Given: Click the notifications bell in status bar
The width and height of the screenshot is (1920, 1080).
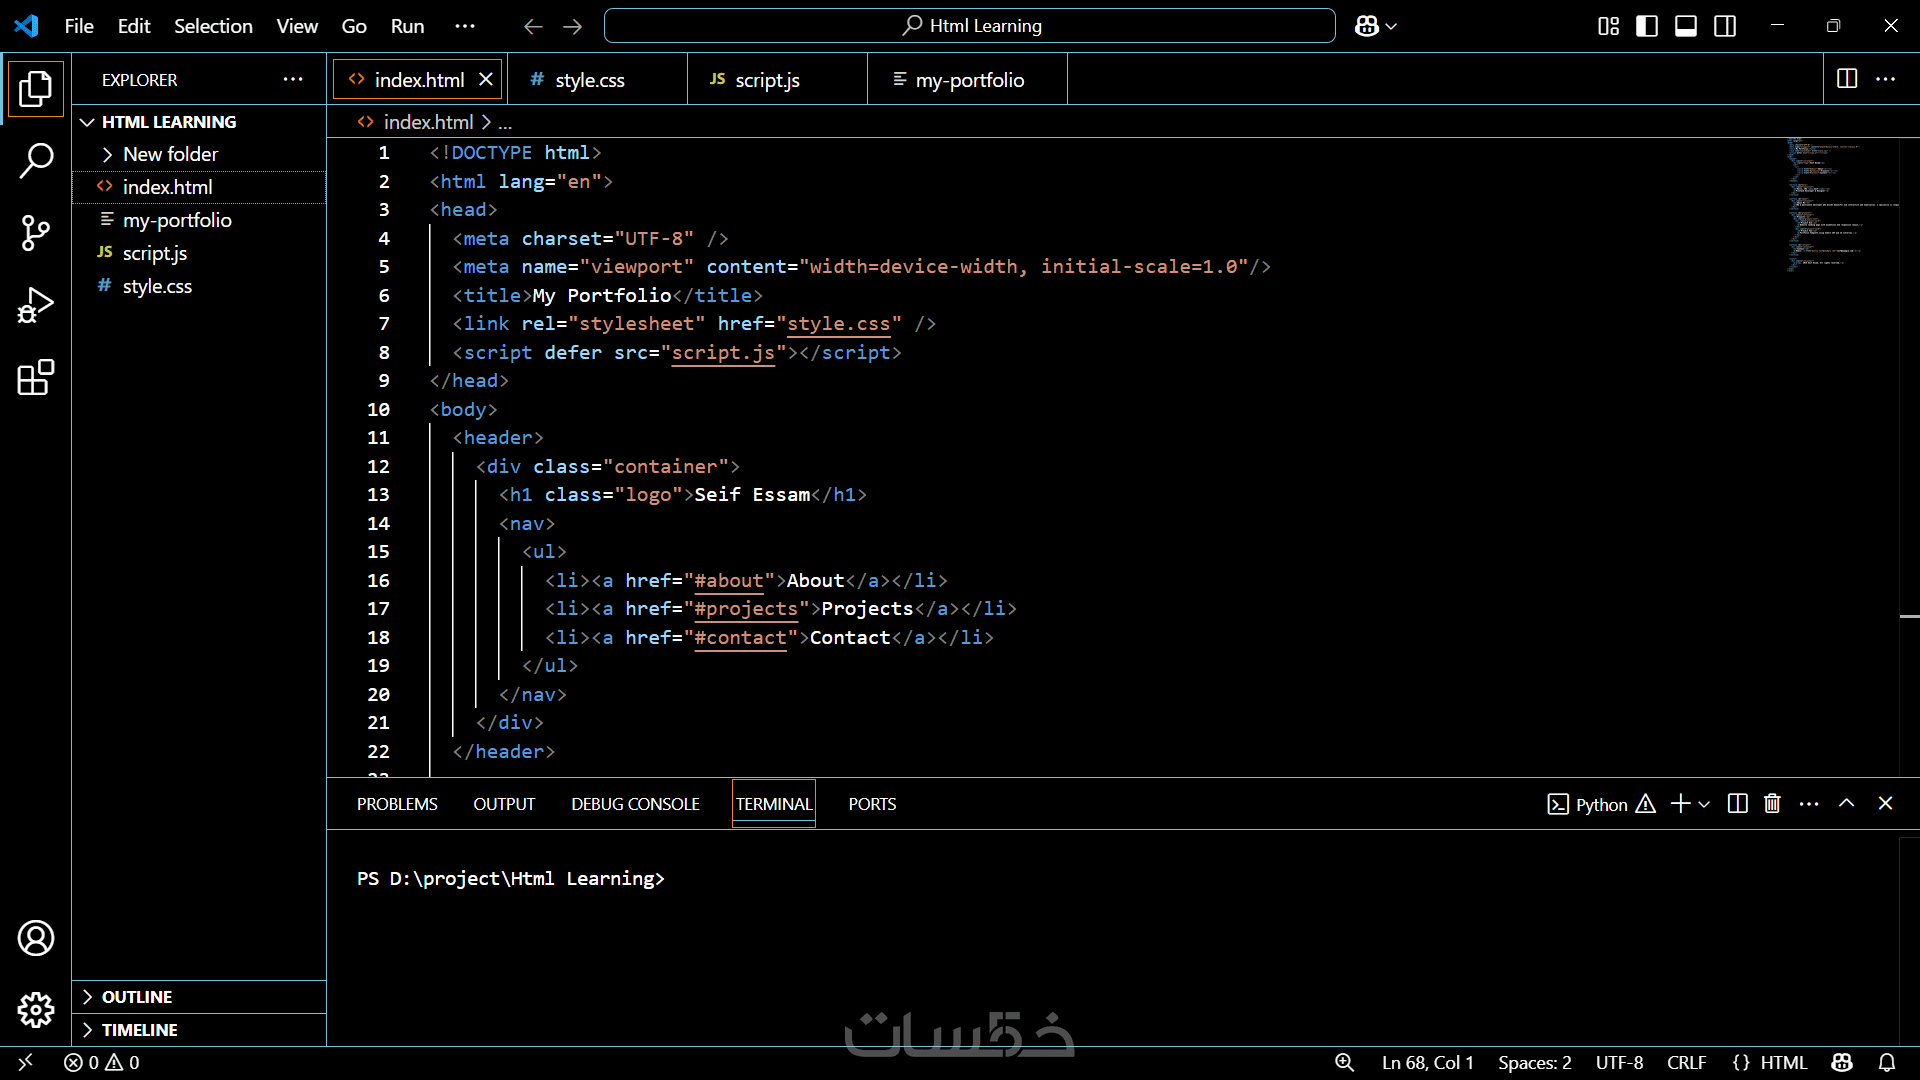Looking at the screenshot, I should point(1887,1062).
